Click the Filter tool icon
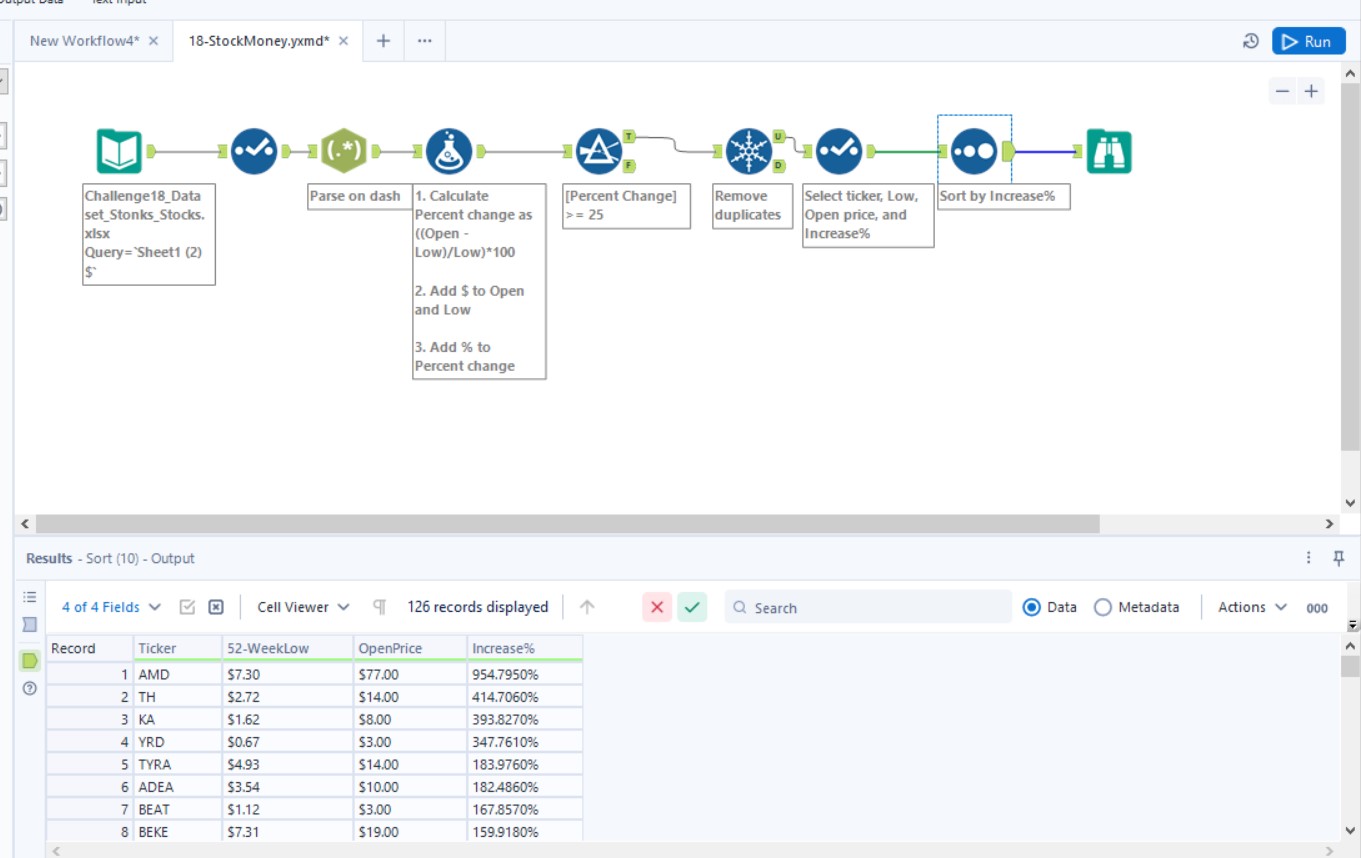The width and height of the screenshot is (1361, 858). tap(599, 152)
